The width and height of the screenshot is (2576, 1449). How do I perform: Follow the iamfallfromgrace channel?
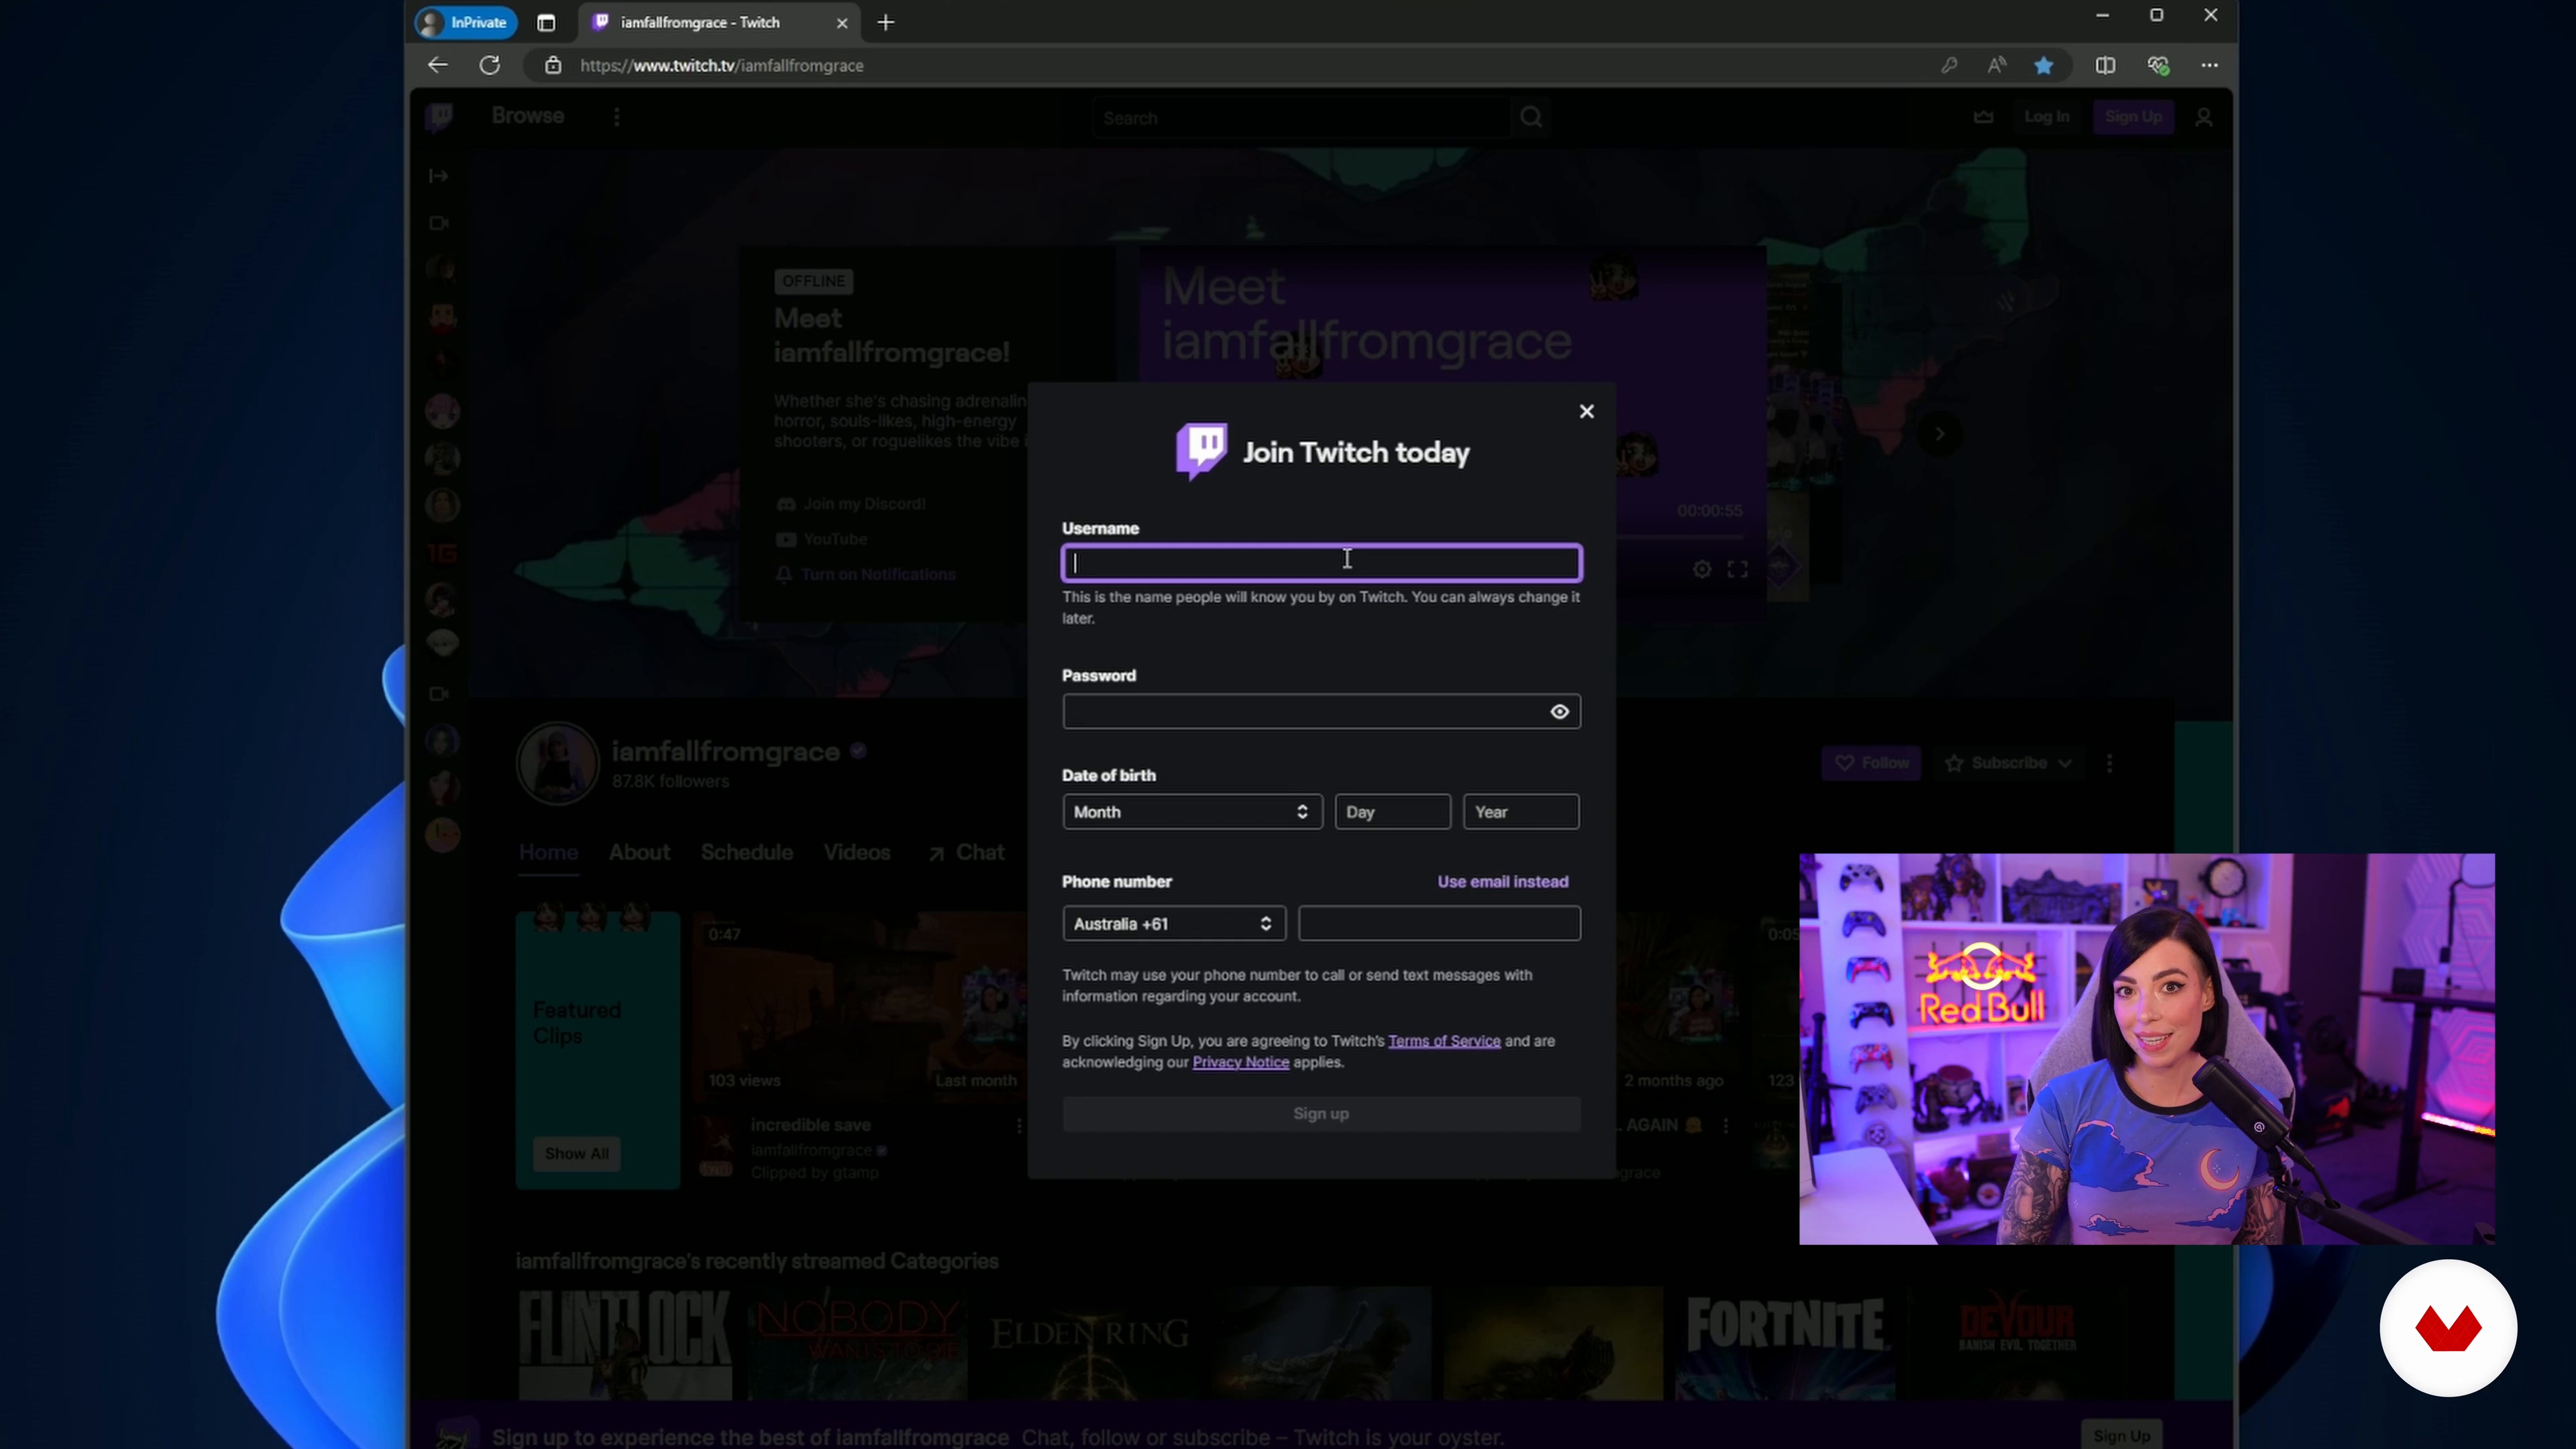[x=1871, y=763]
